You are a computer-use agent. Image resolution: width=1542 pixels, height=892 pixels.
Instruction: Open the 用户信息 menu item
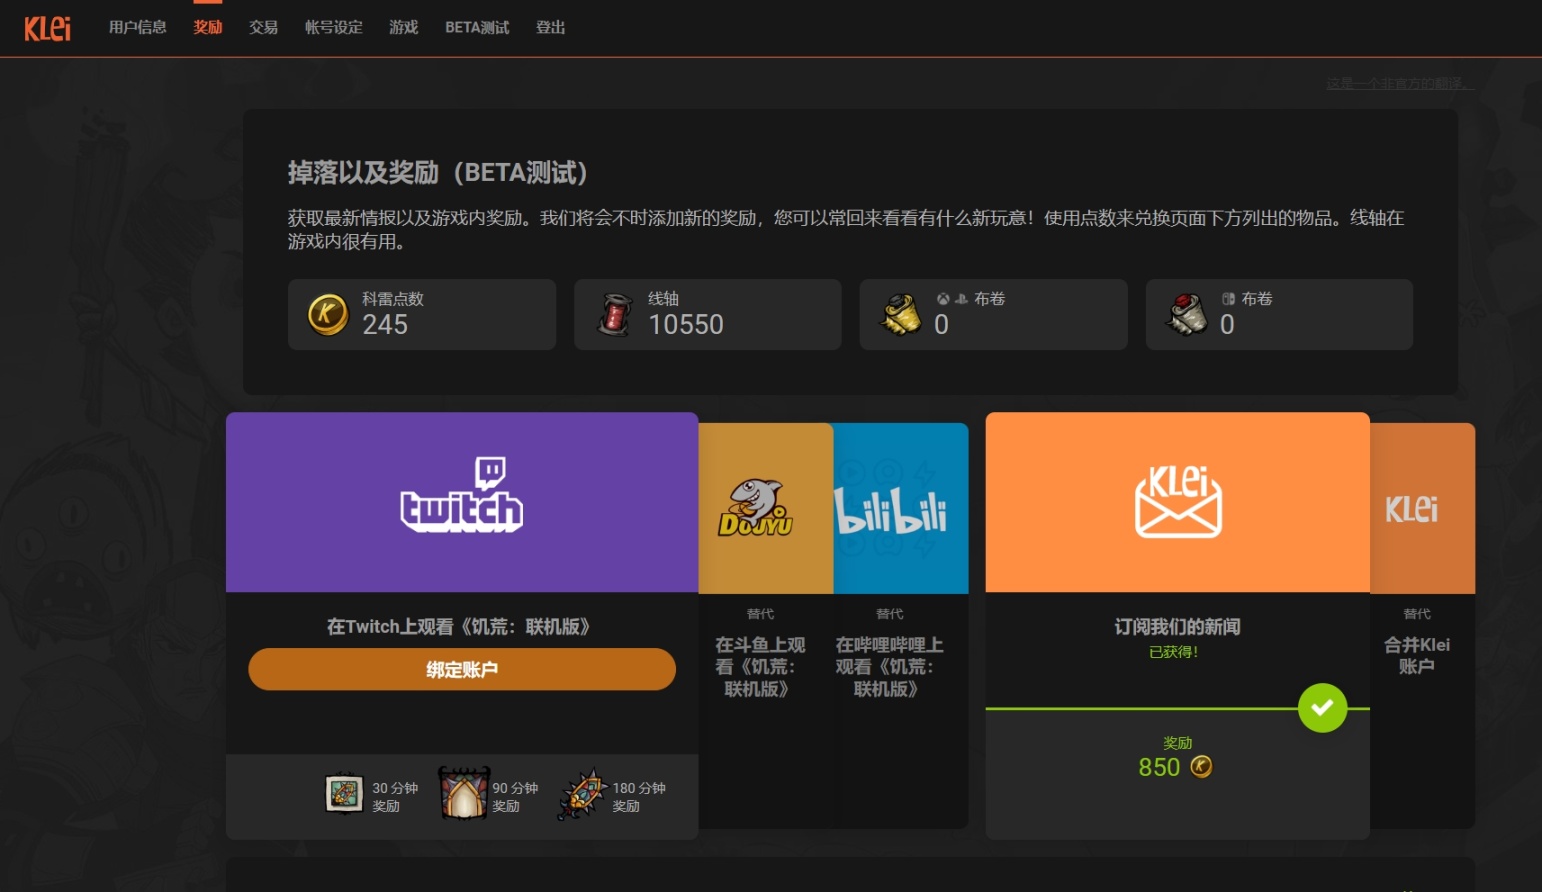tap(138, 28)
